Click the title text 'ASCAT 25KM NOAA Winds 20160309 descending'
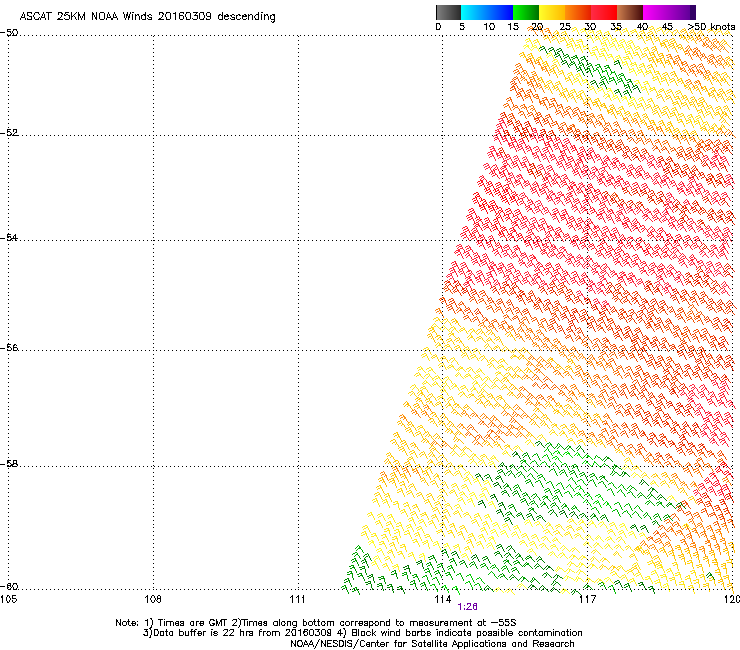The width and height of the screenshot is (740, 650). click(147, 16)
